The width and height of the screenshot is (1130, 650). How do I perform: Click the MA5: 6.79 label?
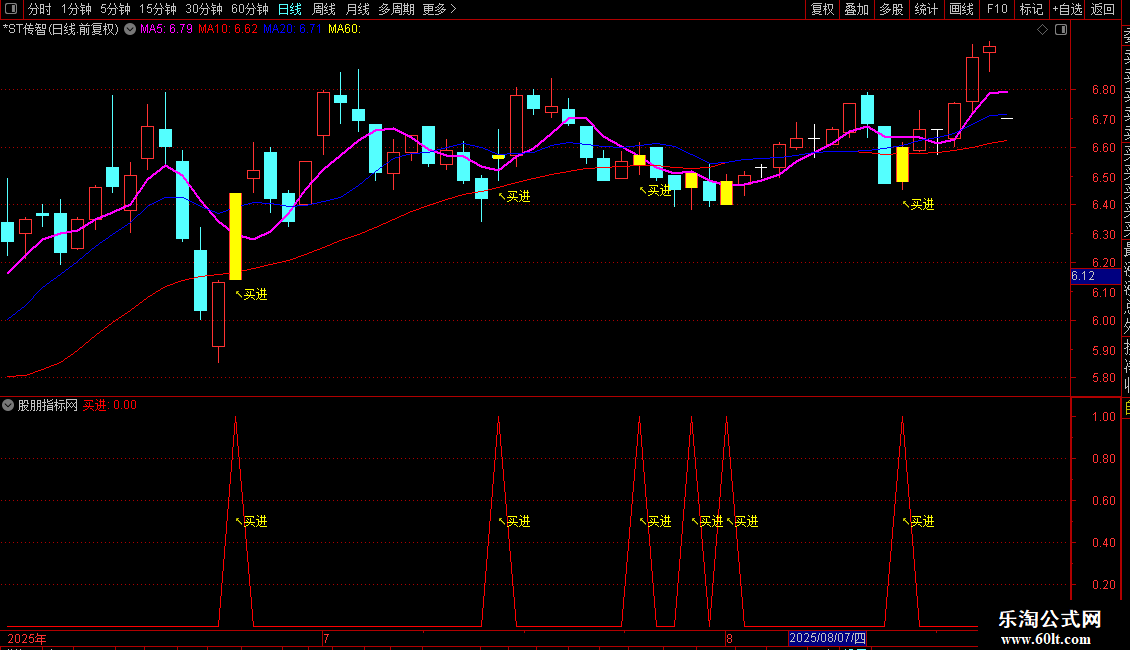click(166, 30)
